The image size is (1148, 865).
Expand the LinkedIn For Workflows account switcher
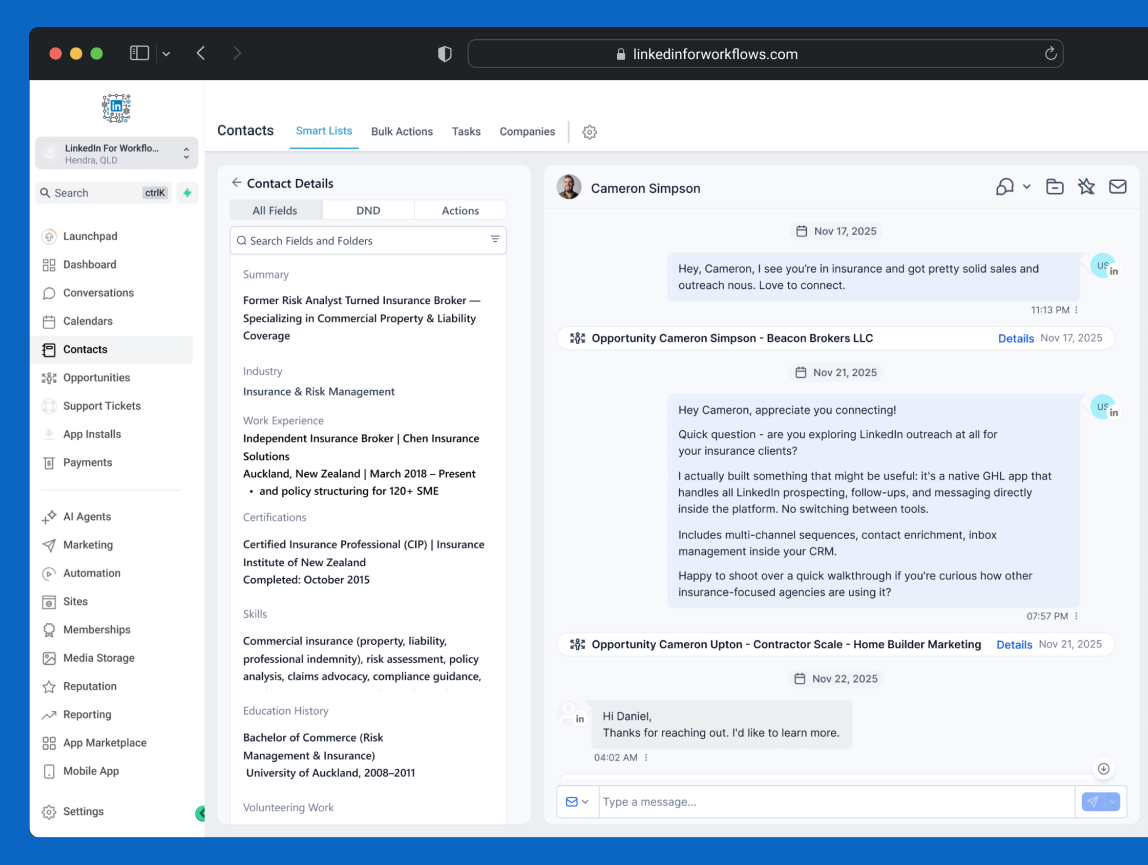(x=117, y=152)
